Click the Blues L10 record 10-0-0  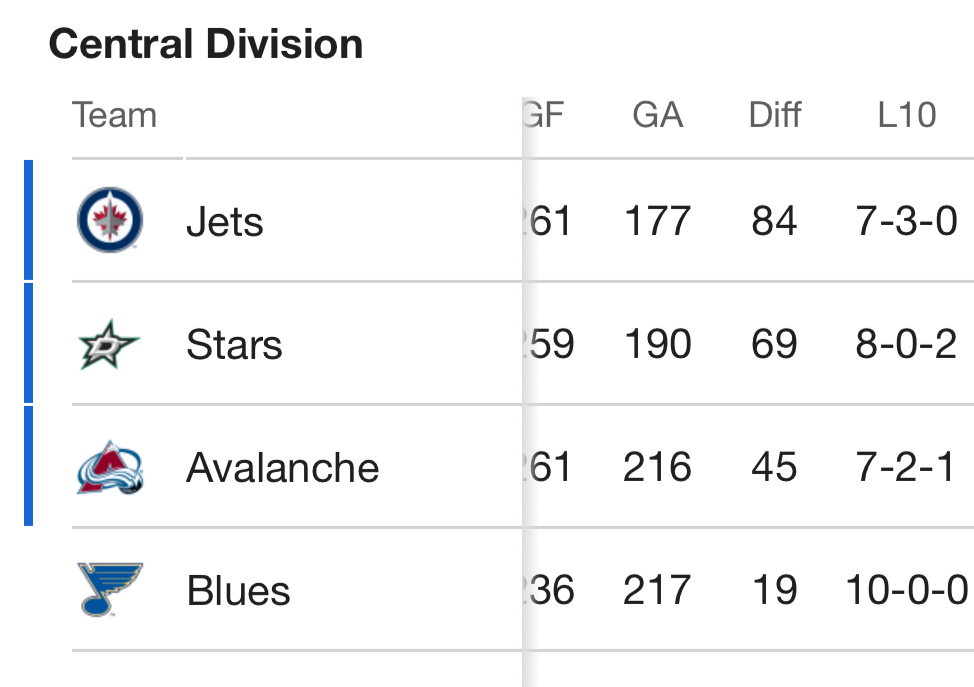tap(906, 590)
